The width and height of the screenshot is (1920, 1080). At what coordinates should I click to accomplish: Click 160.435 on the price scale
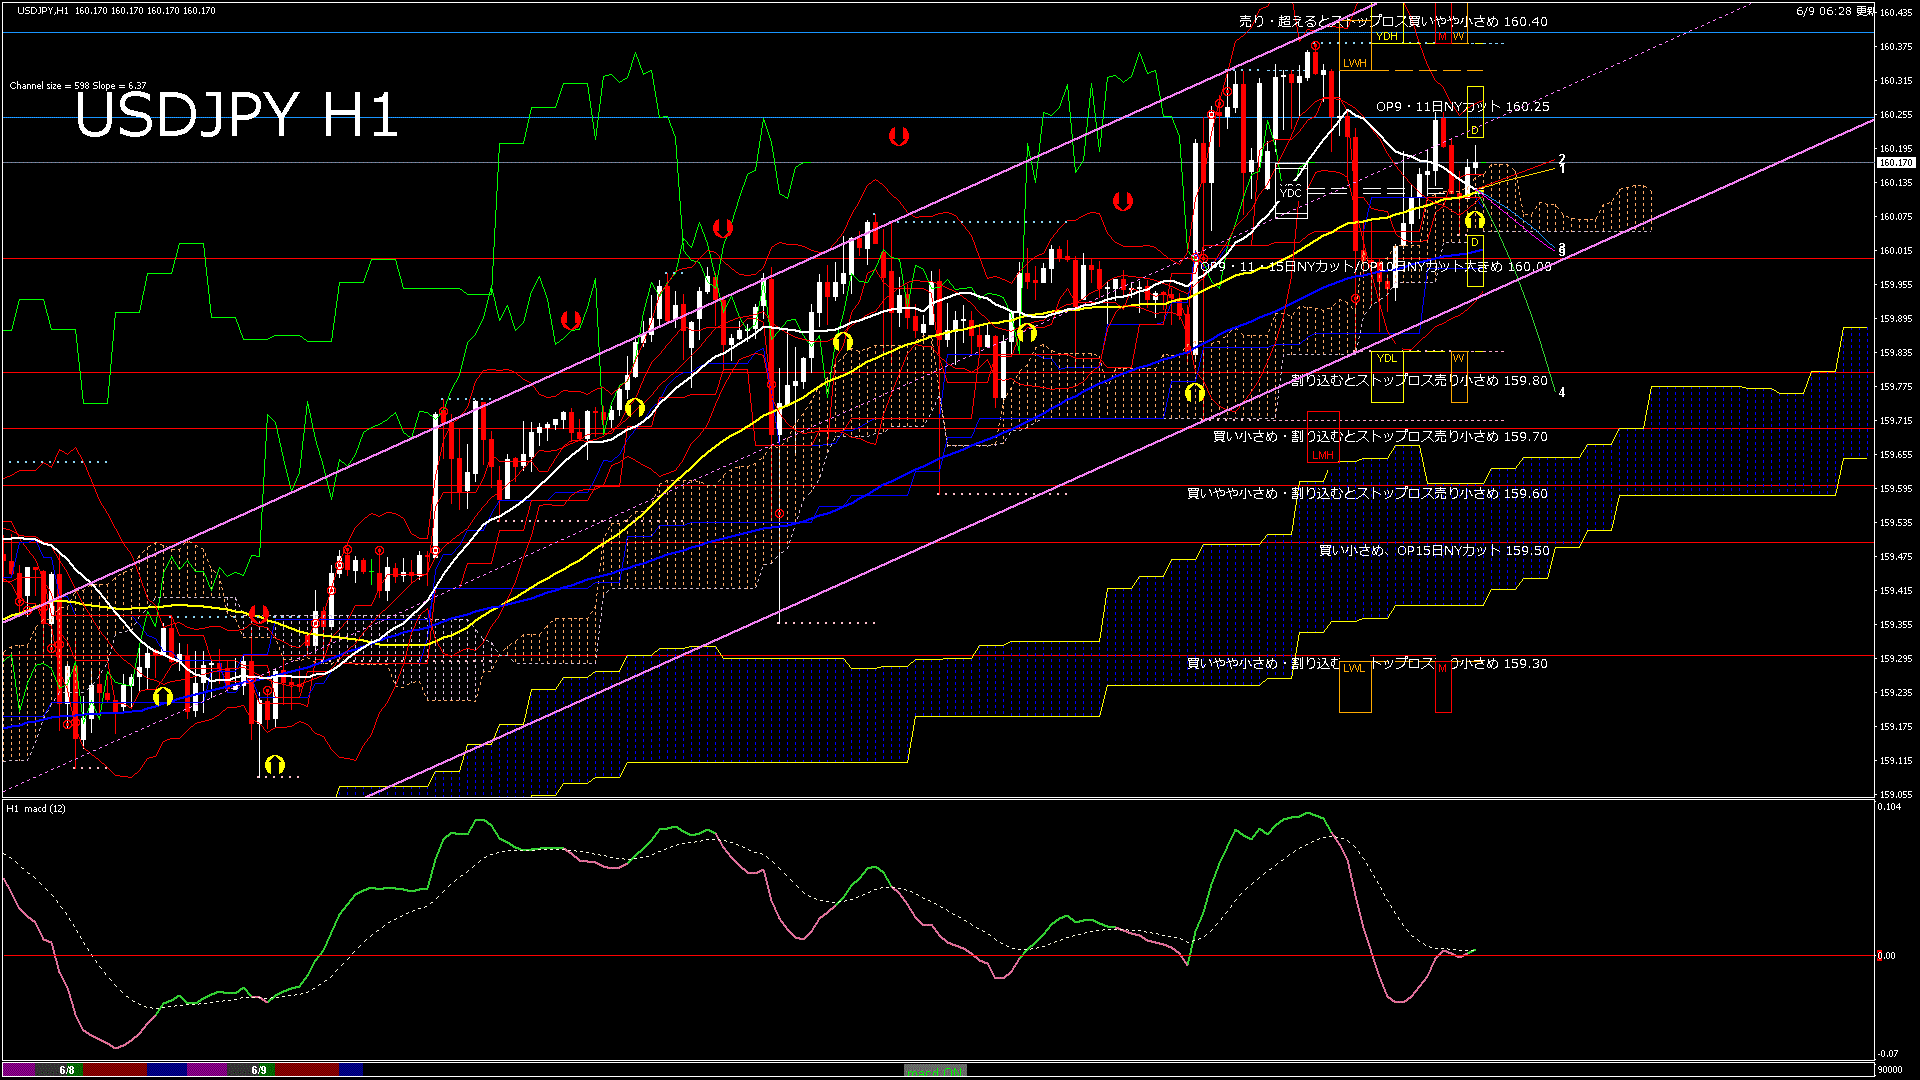point(1896,13)
